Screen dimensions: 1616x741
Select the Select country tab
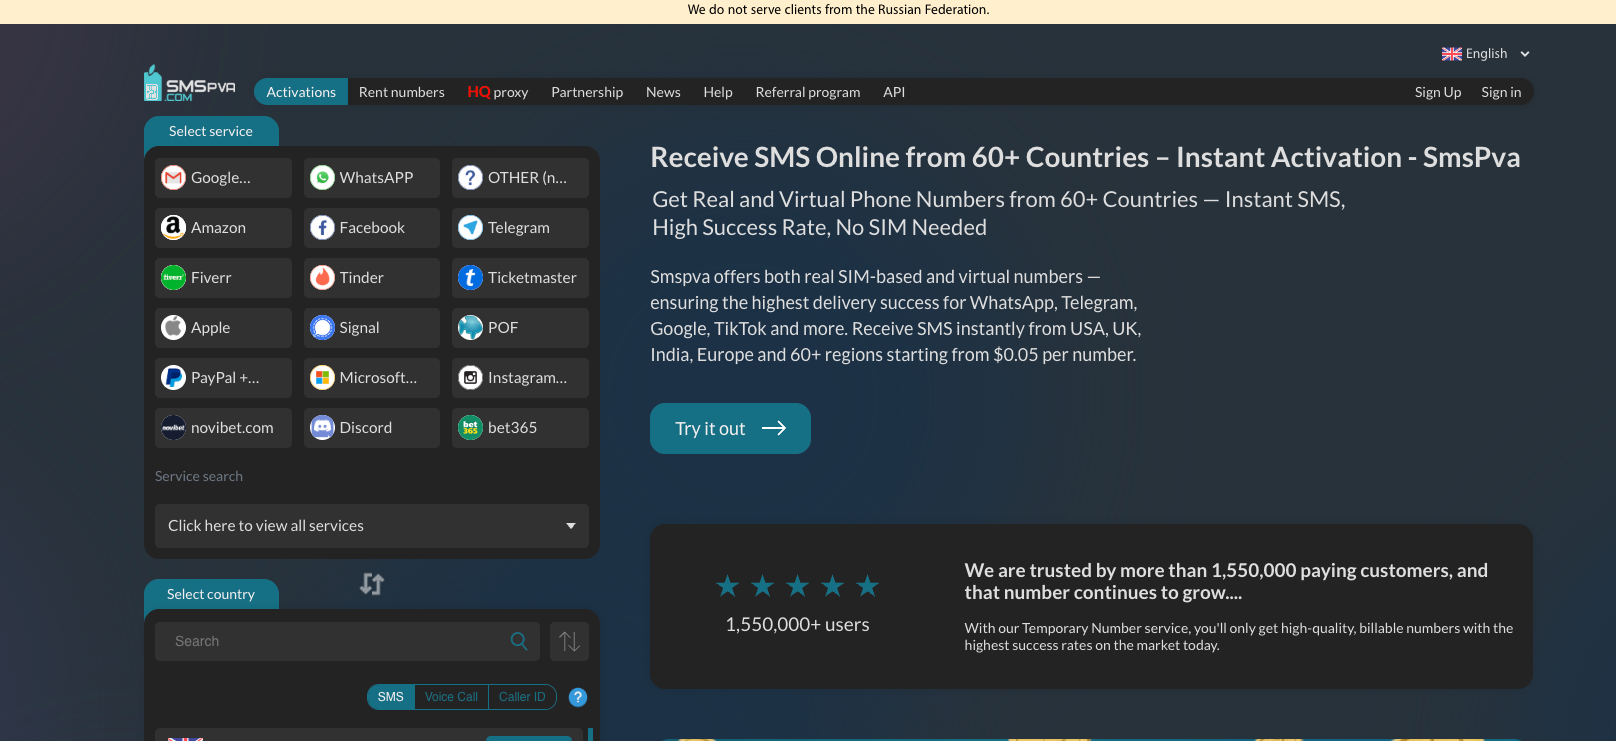pos(211,594)
